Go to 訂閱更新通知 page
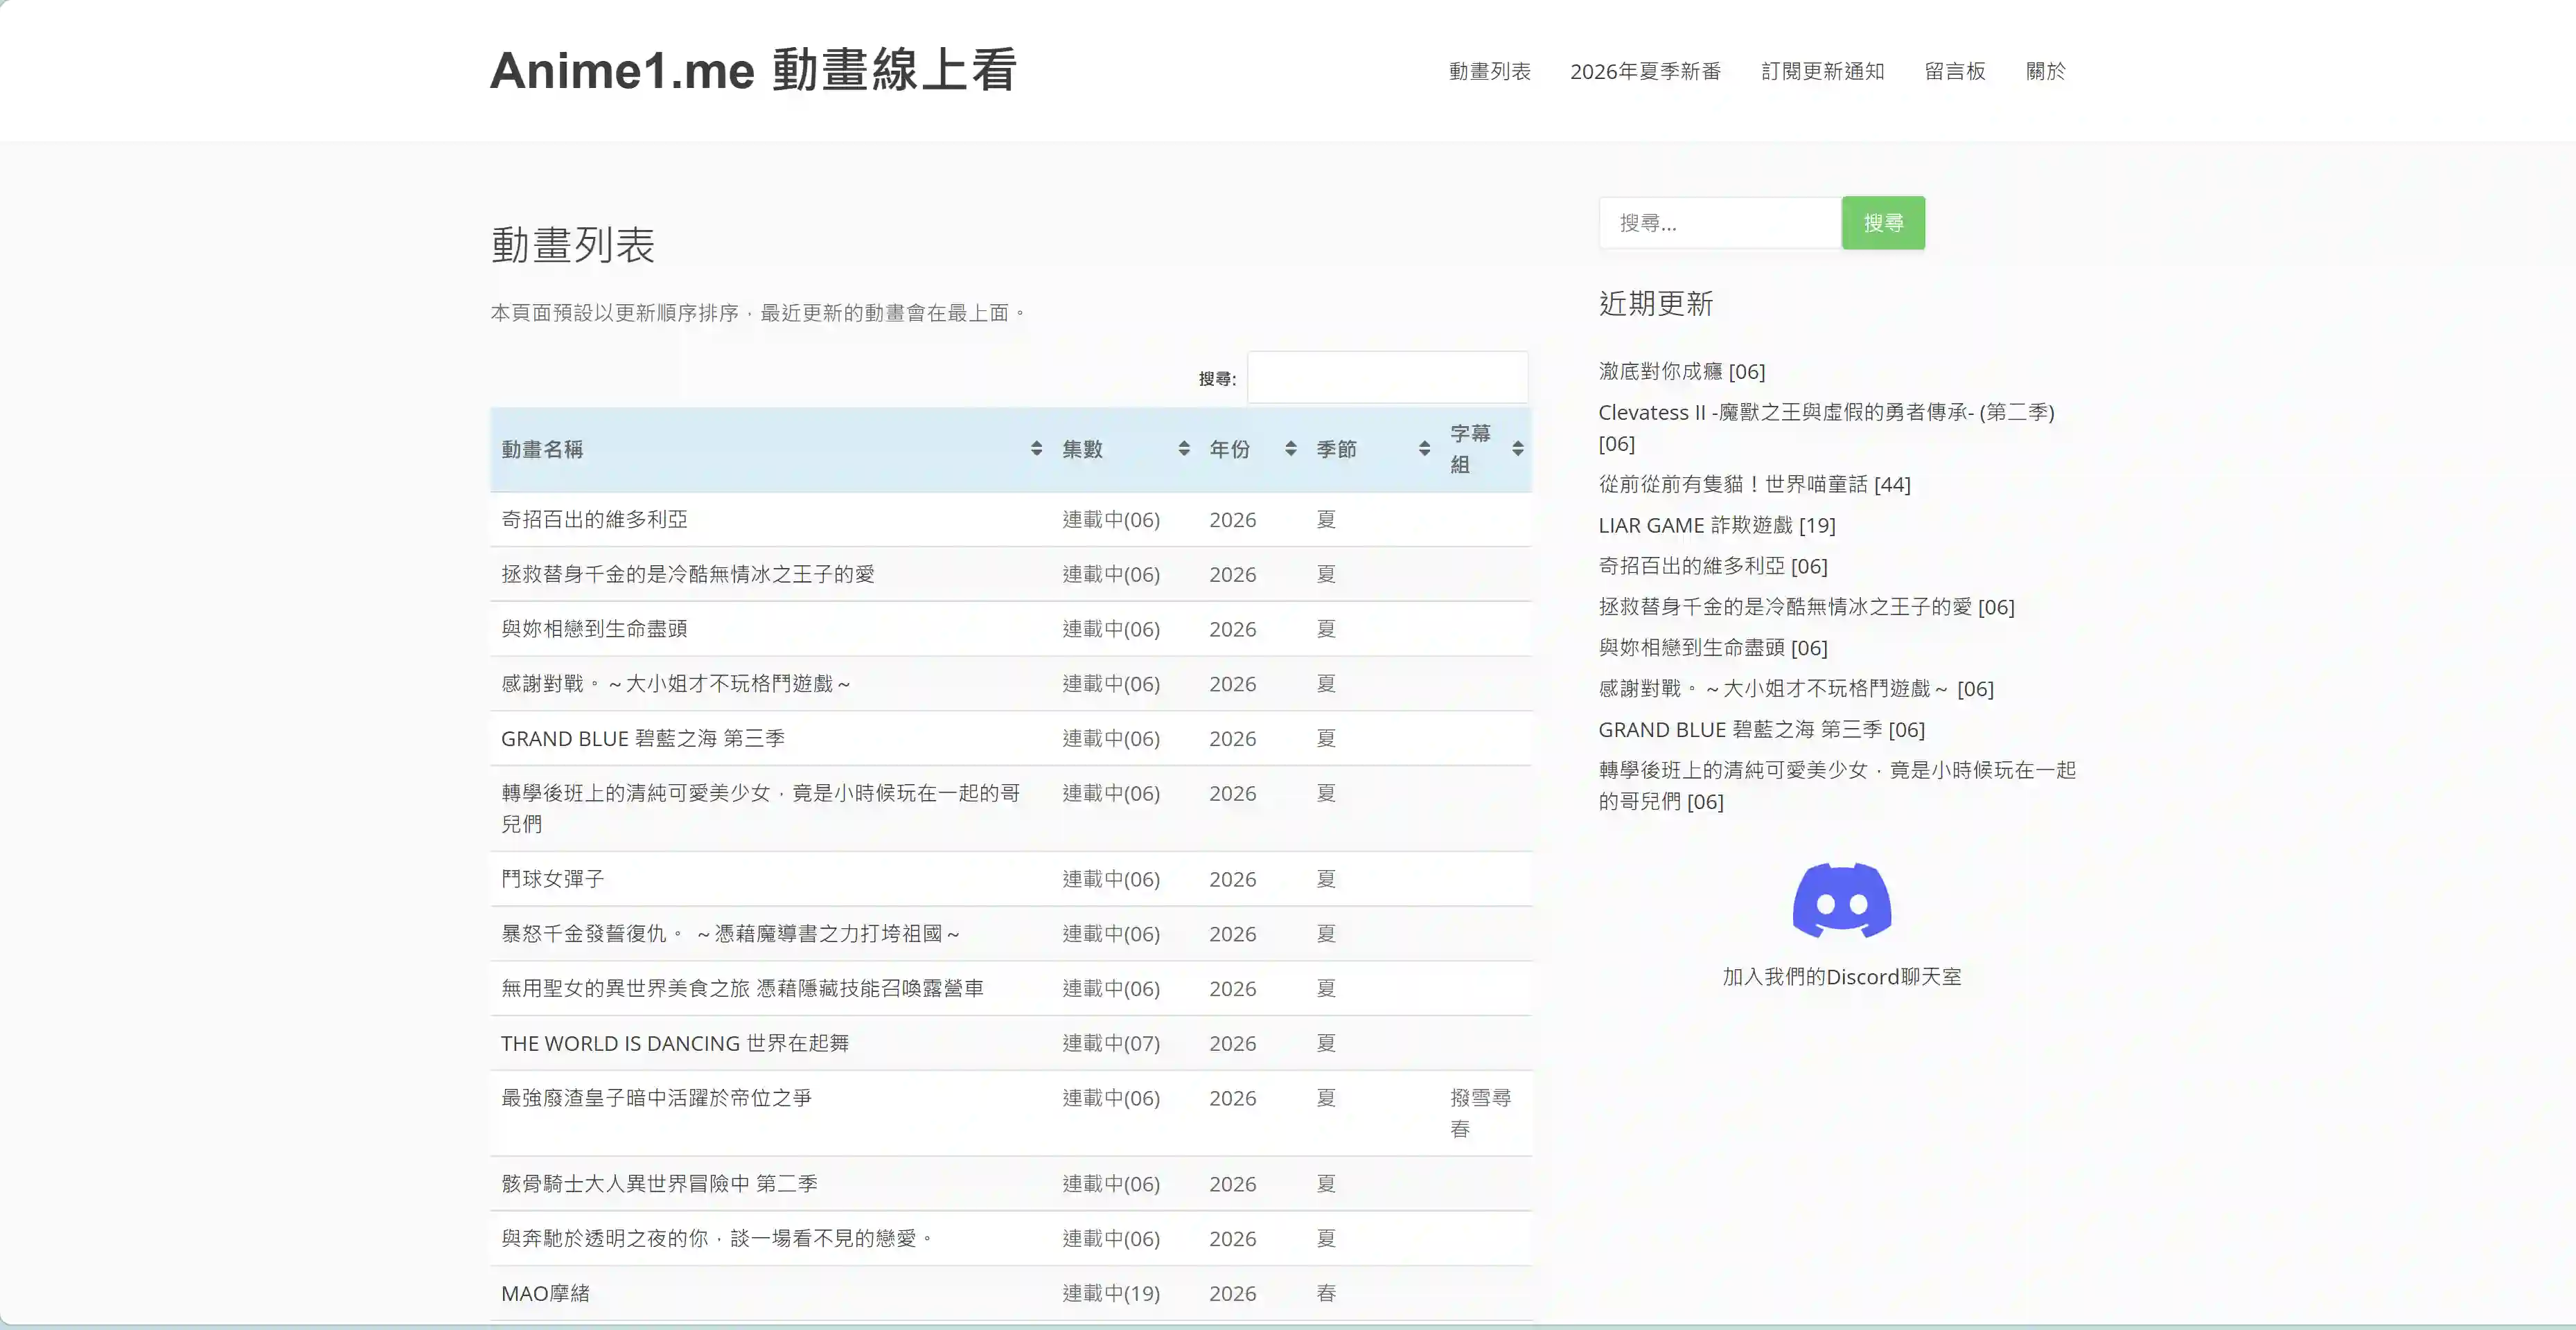The width and height of the screenshot is (2576, 1330). pyautogui.click(x=1822, y=71)
